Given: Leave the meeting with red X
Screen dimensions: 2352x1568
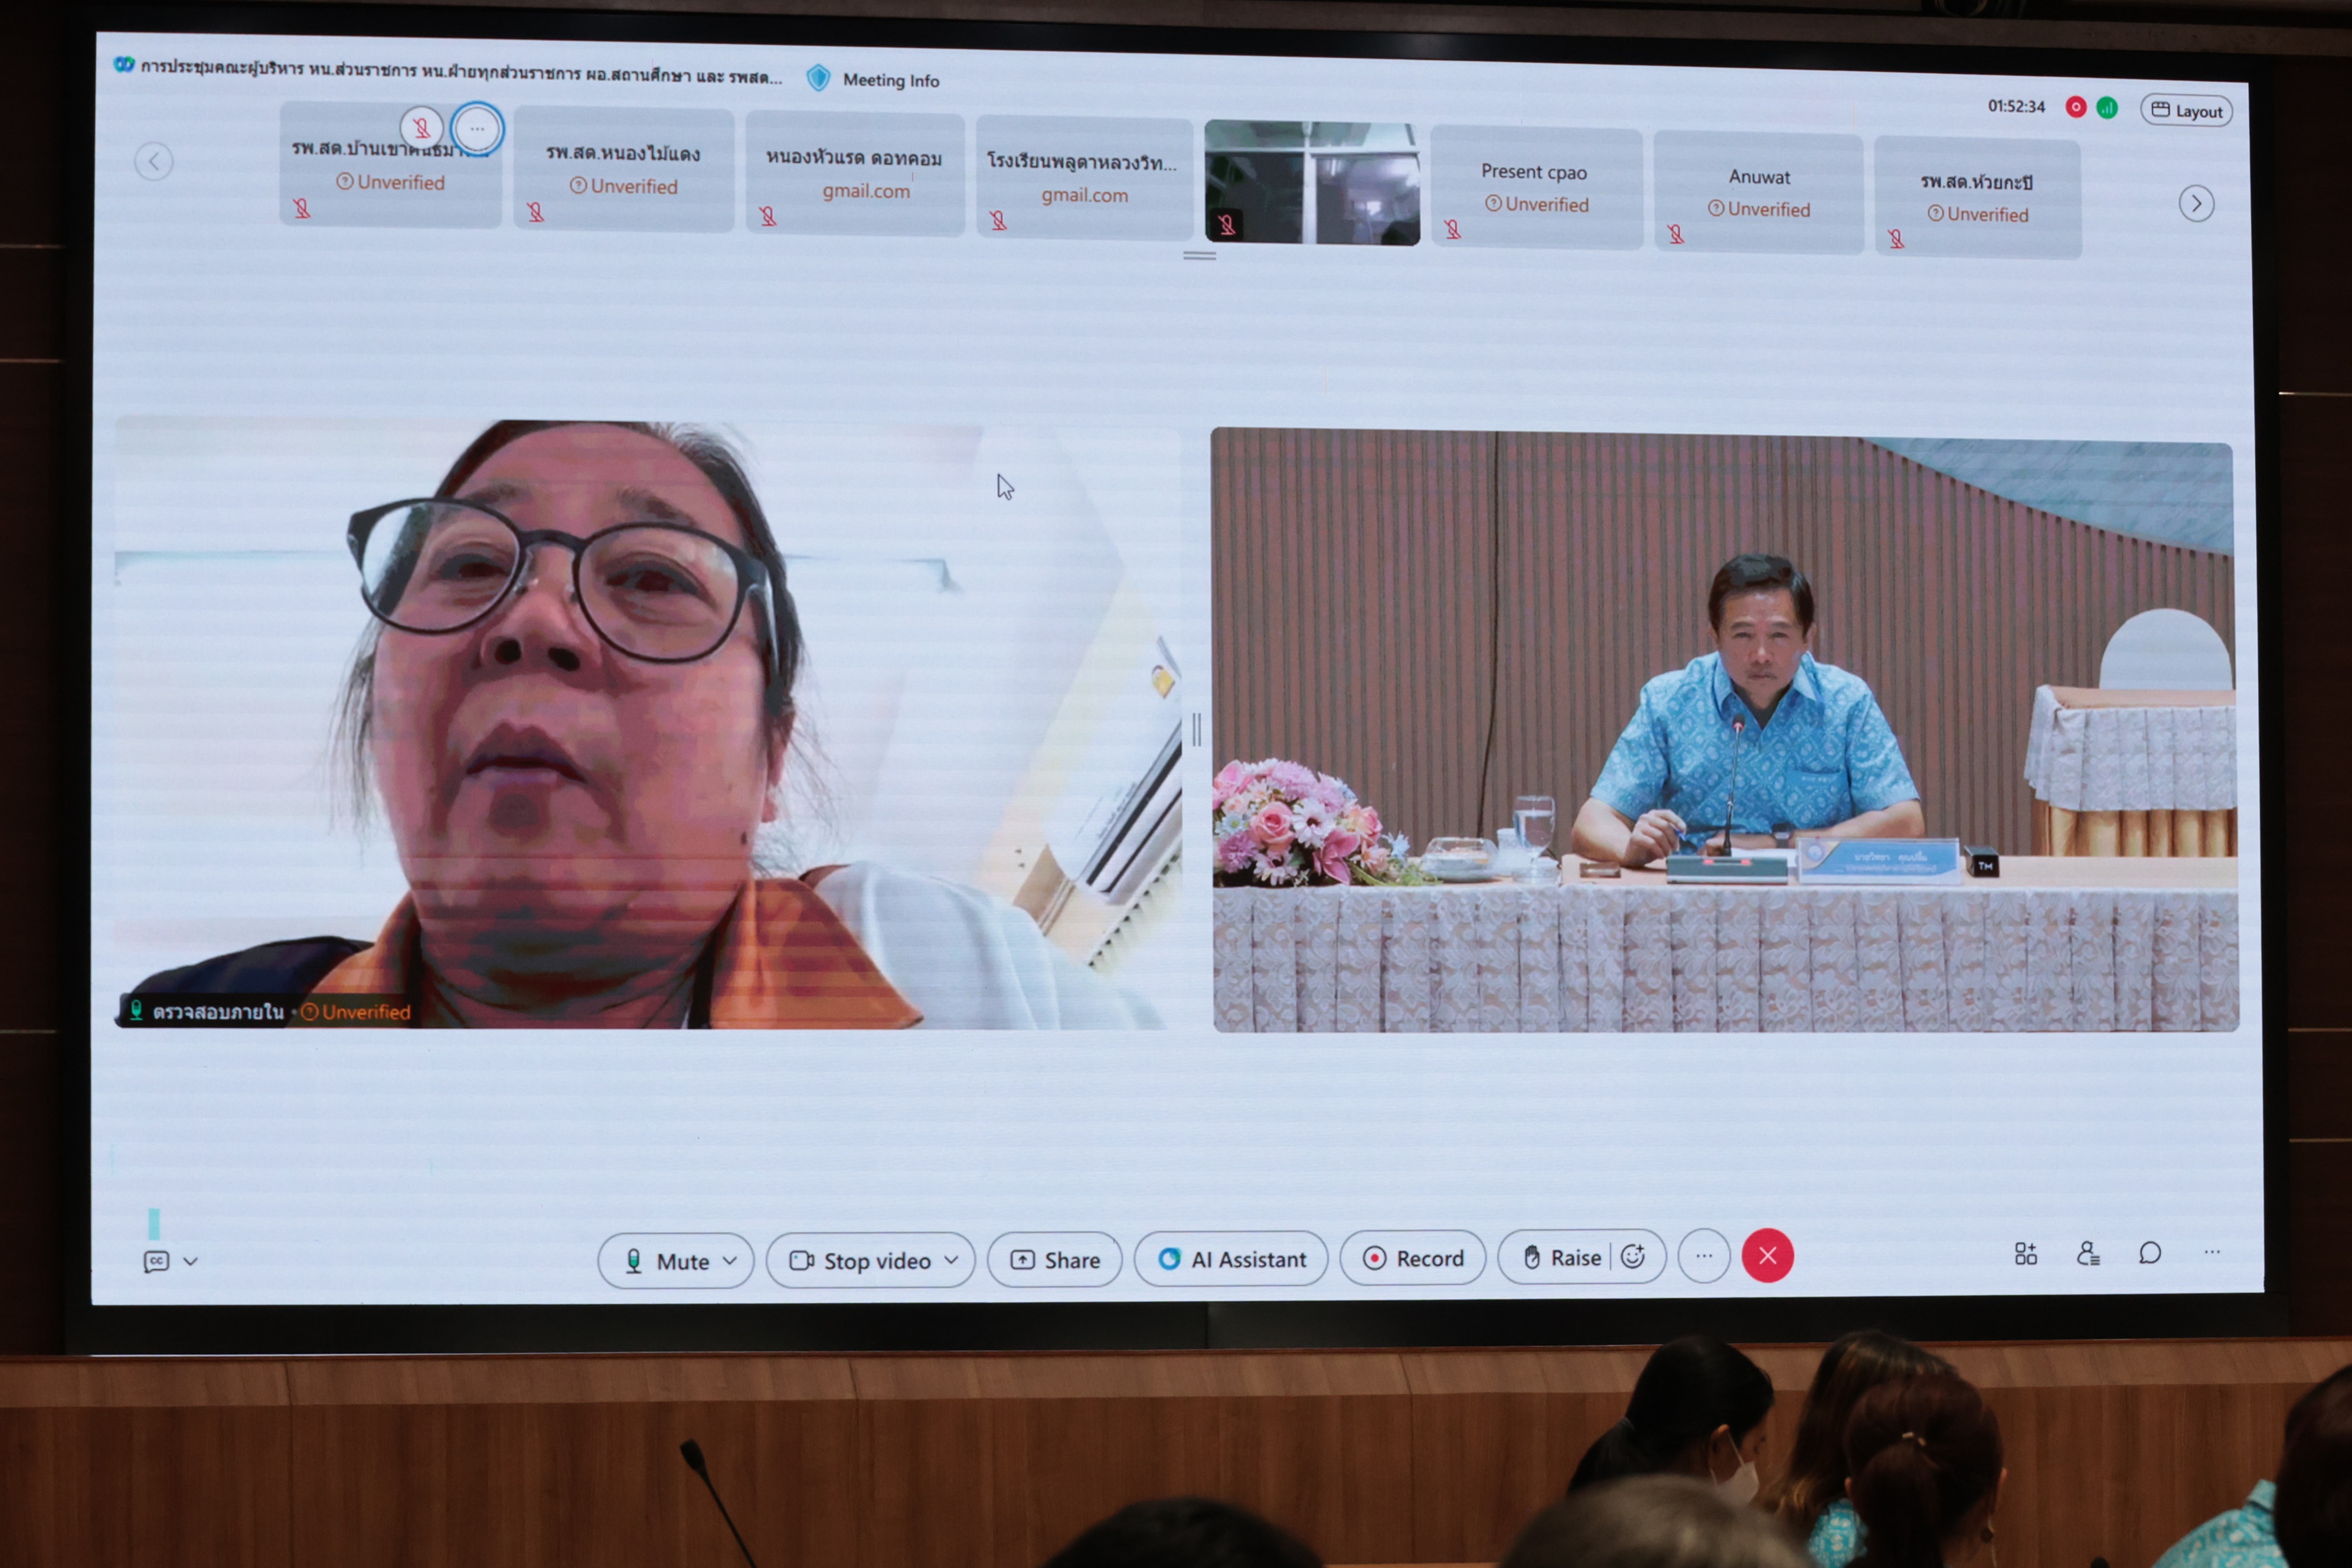Looking at the screenshot, I should (1767, 1255).
